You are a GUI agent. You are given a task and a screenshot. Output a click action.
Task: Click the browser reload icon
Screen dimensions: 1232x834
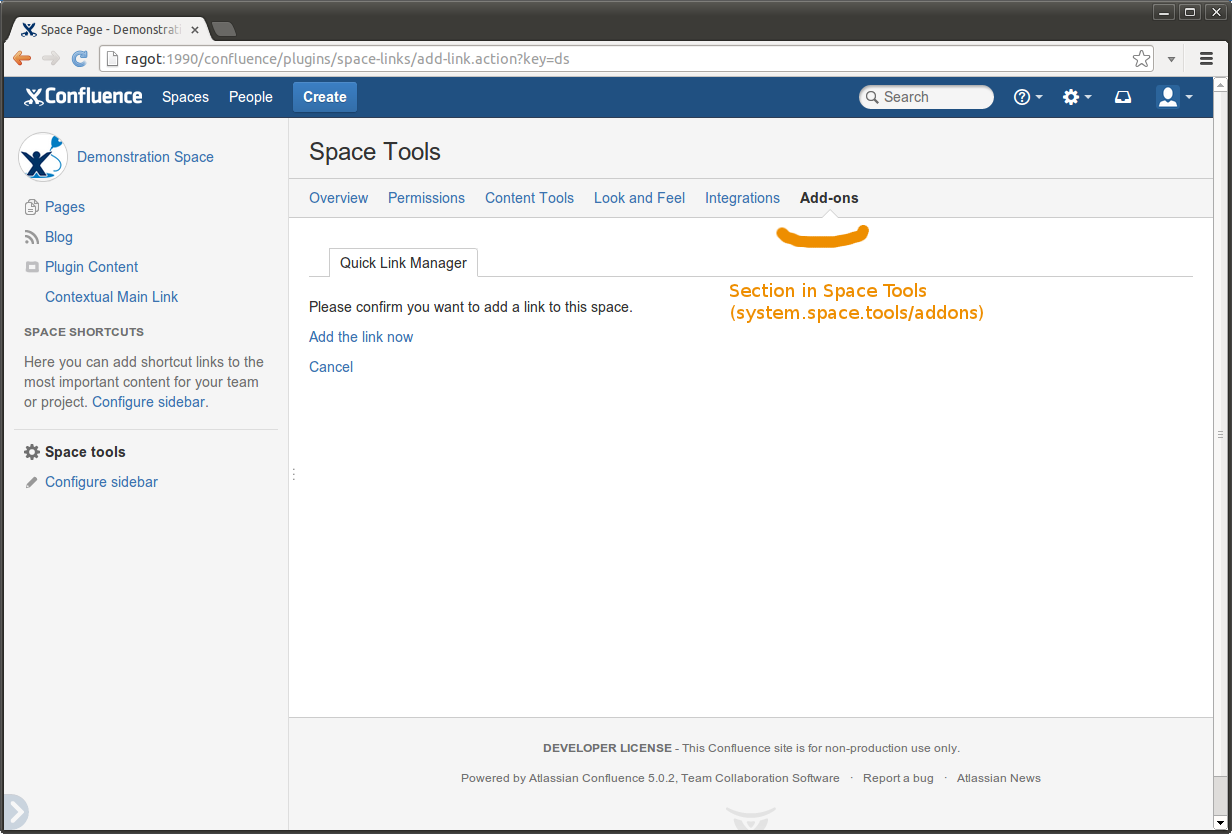coord(80,59)
